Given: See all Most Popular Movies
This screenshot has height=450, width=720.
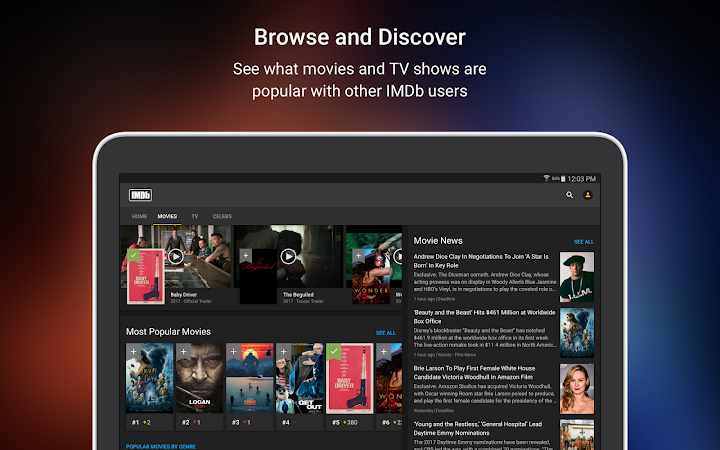Looking at the screenshot, I should pos(386,333).
